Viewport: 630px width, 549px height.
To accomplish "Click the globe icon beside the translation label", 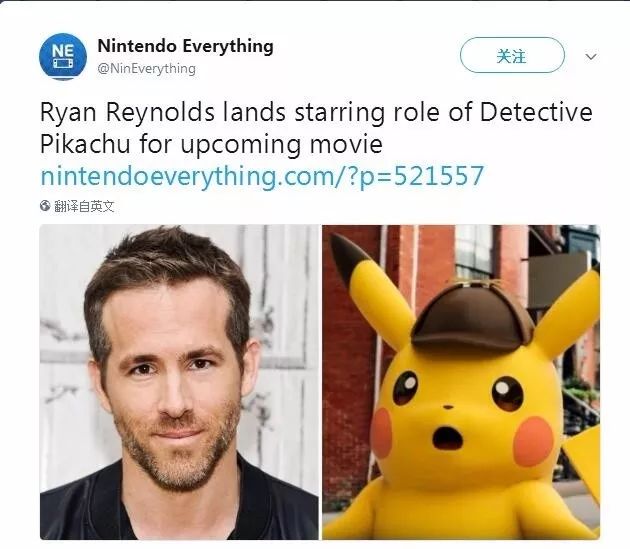I will click(x=45, y=206).
